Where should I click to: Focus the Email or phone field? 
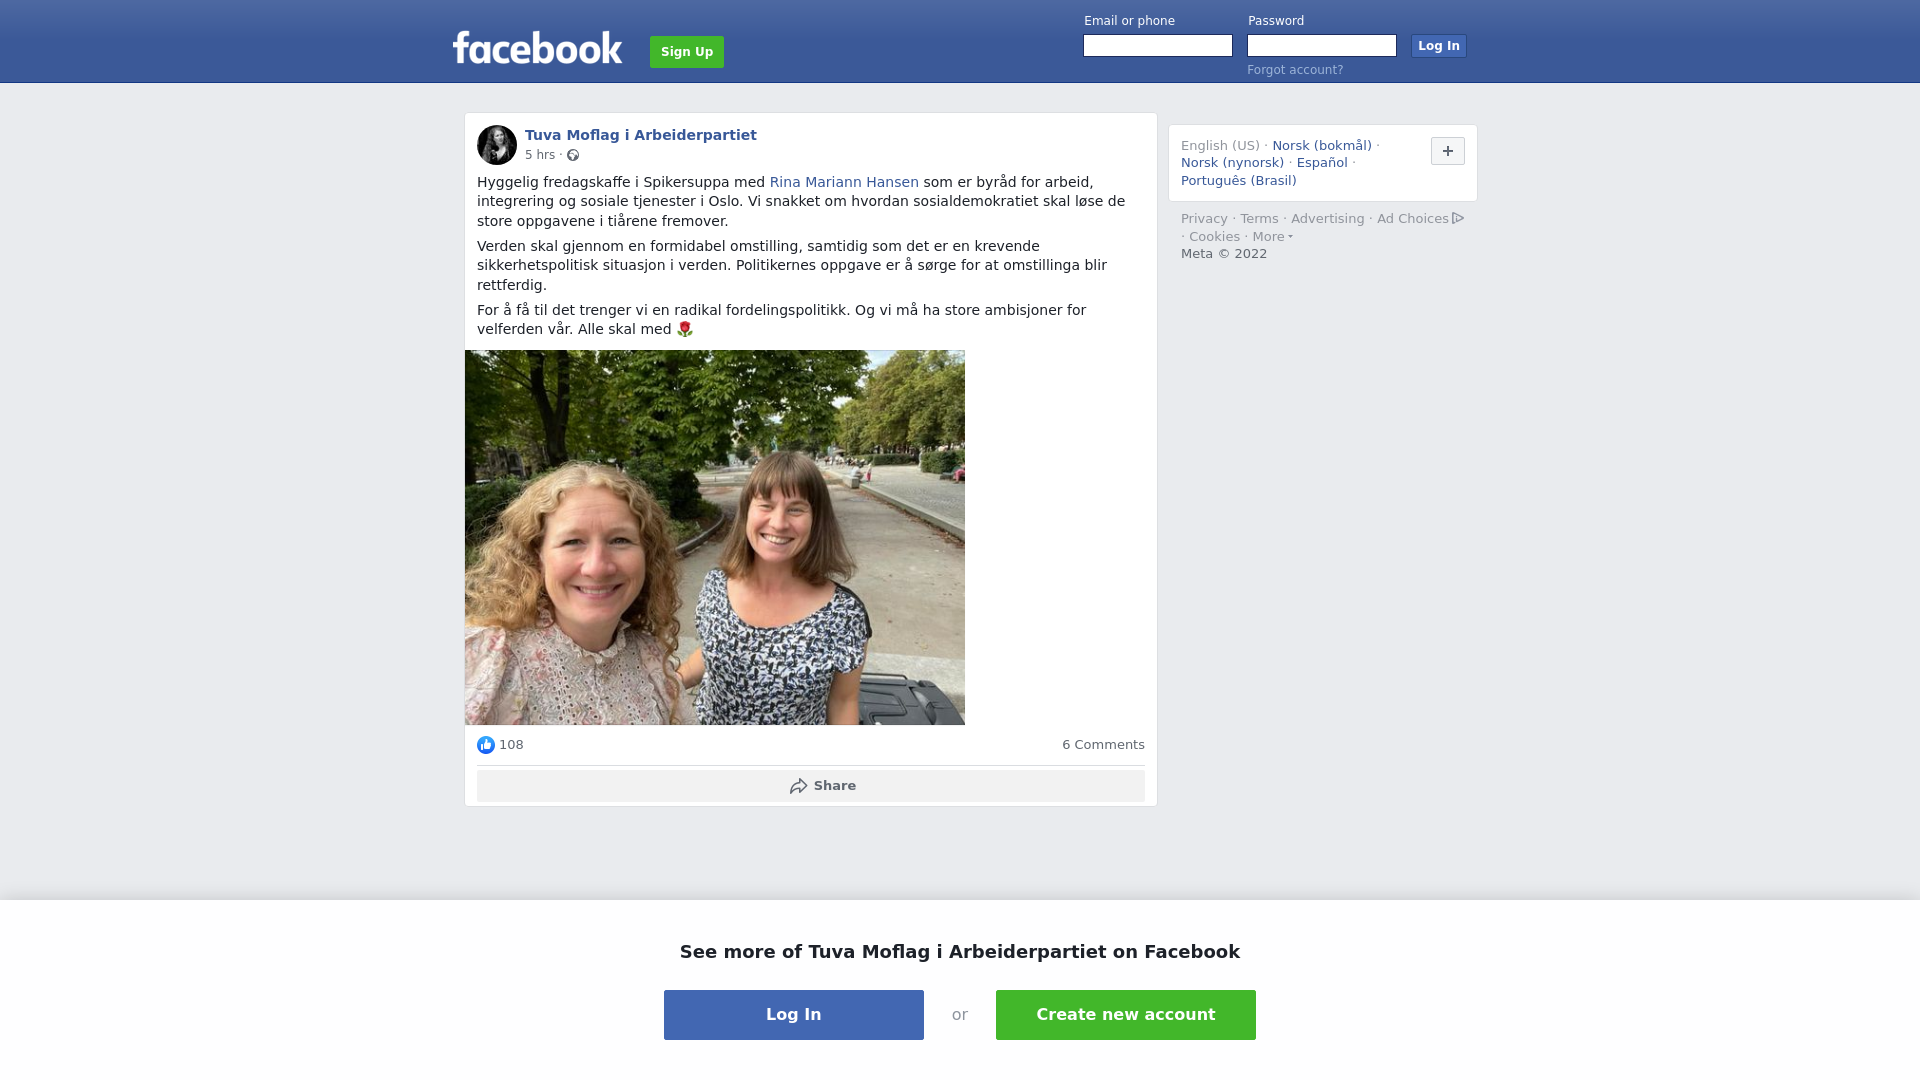coord(1158,46)
